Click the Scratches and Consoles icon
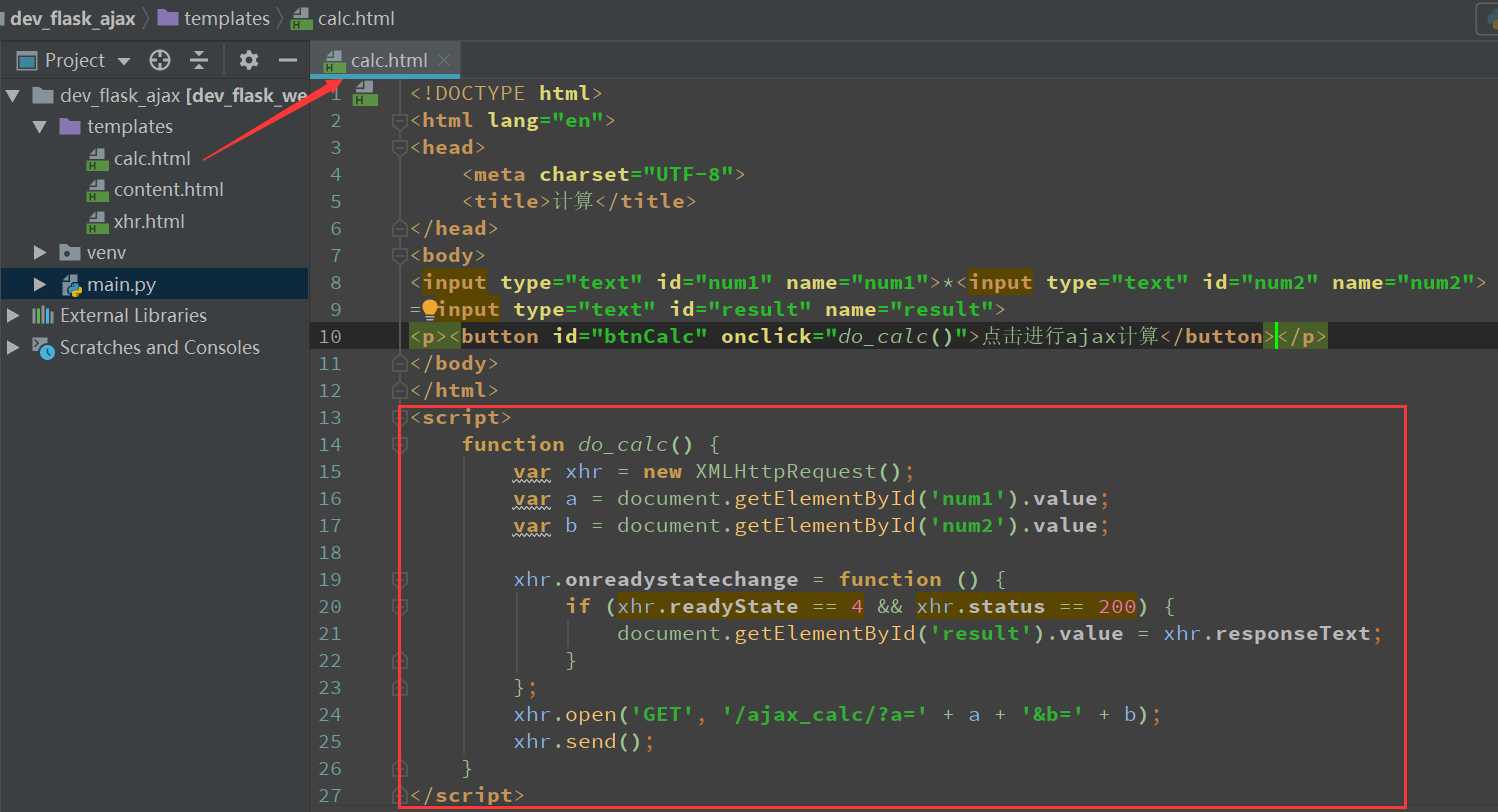 [43, 348]
